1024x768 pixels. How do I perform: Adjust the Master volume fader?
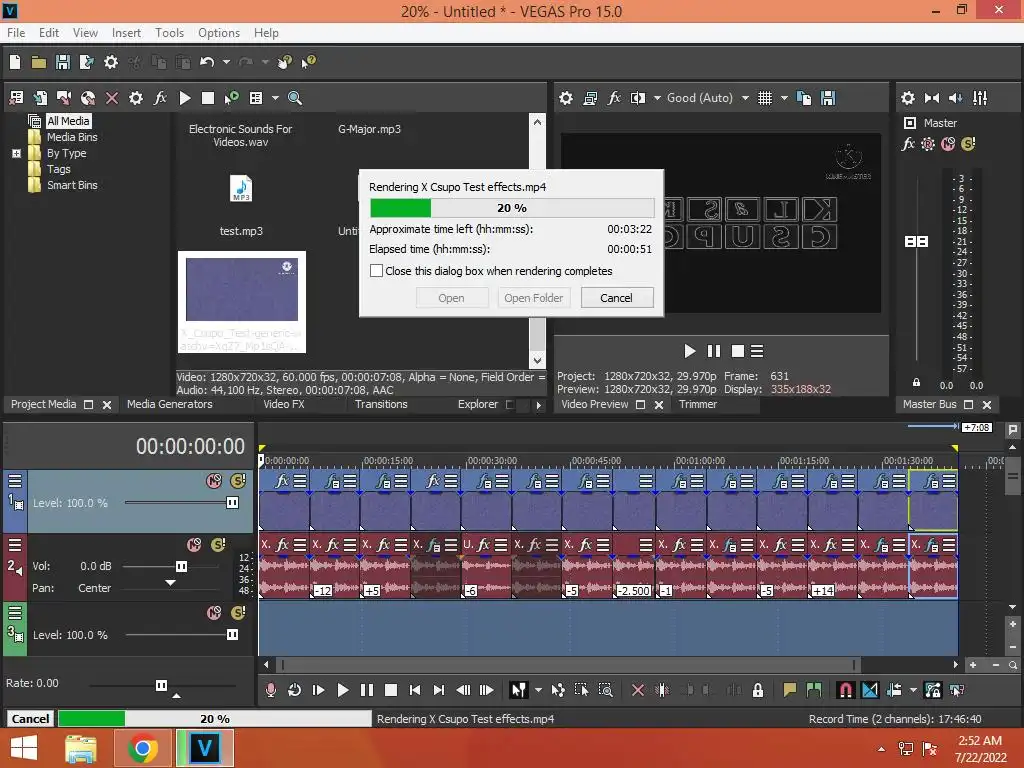[x=916, y=242]
